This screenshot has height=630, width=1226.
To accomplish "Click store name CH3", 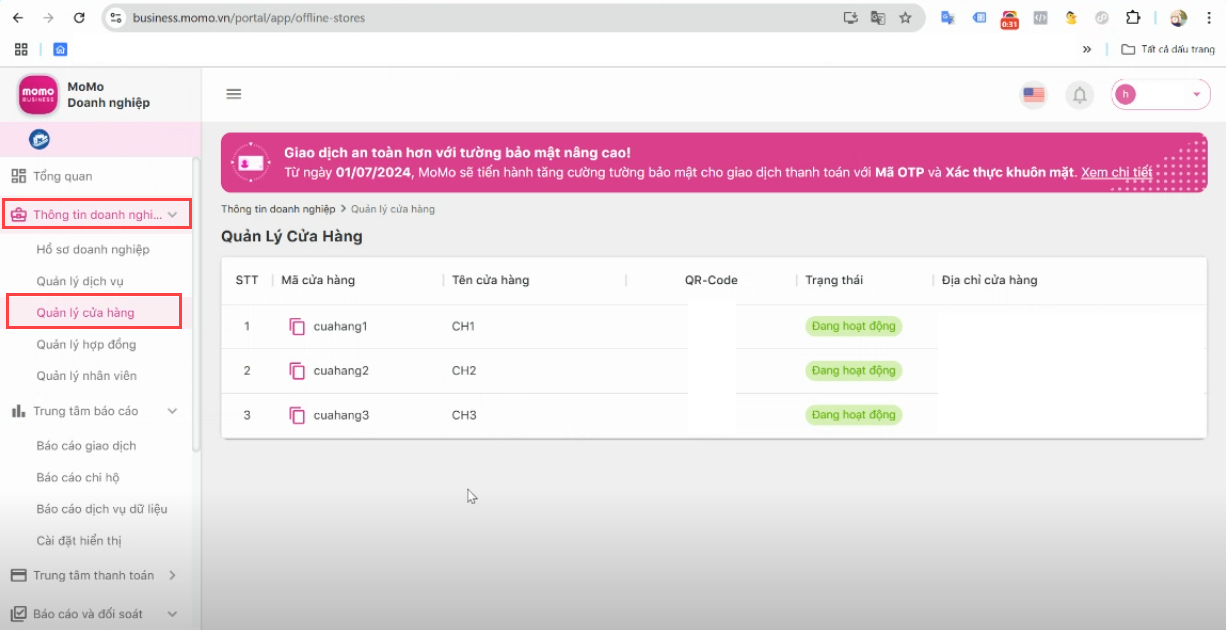I will 464,415.
